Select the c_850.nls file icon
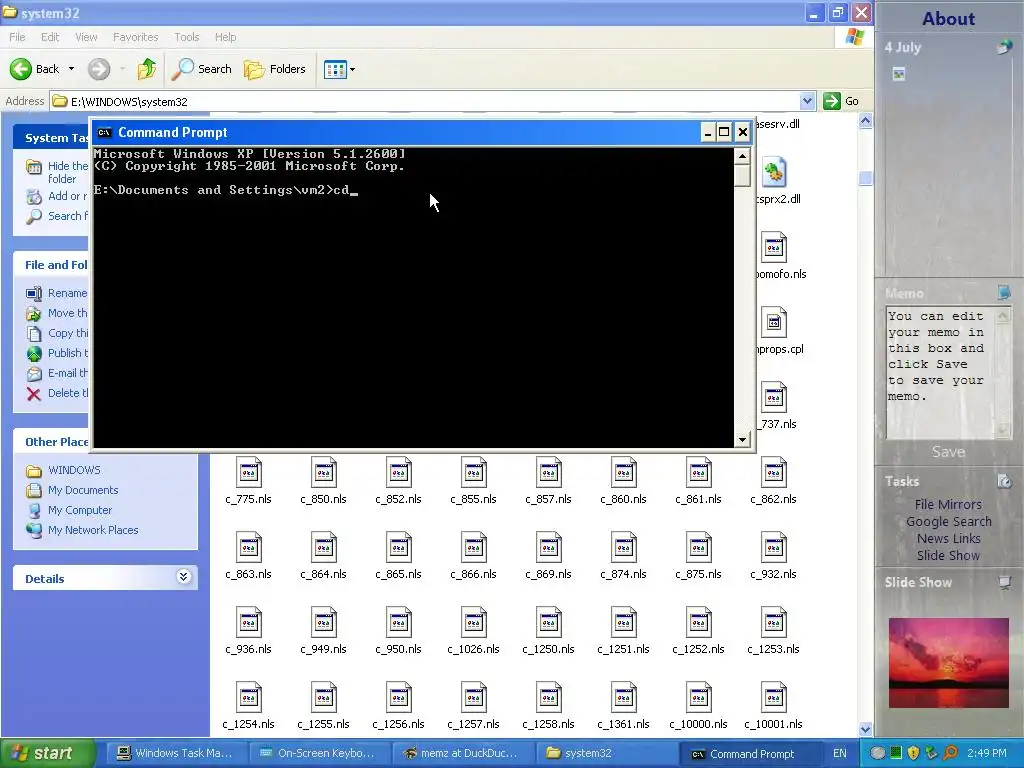1024x768 pixels. click(324, 472)
